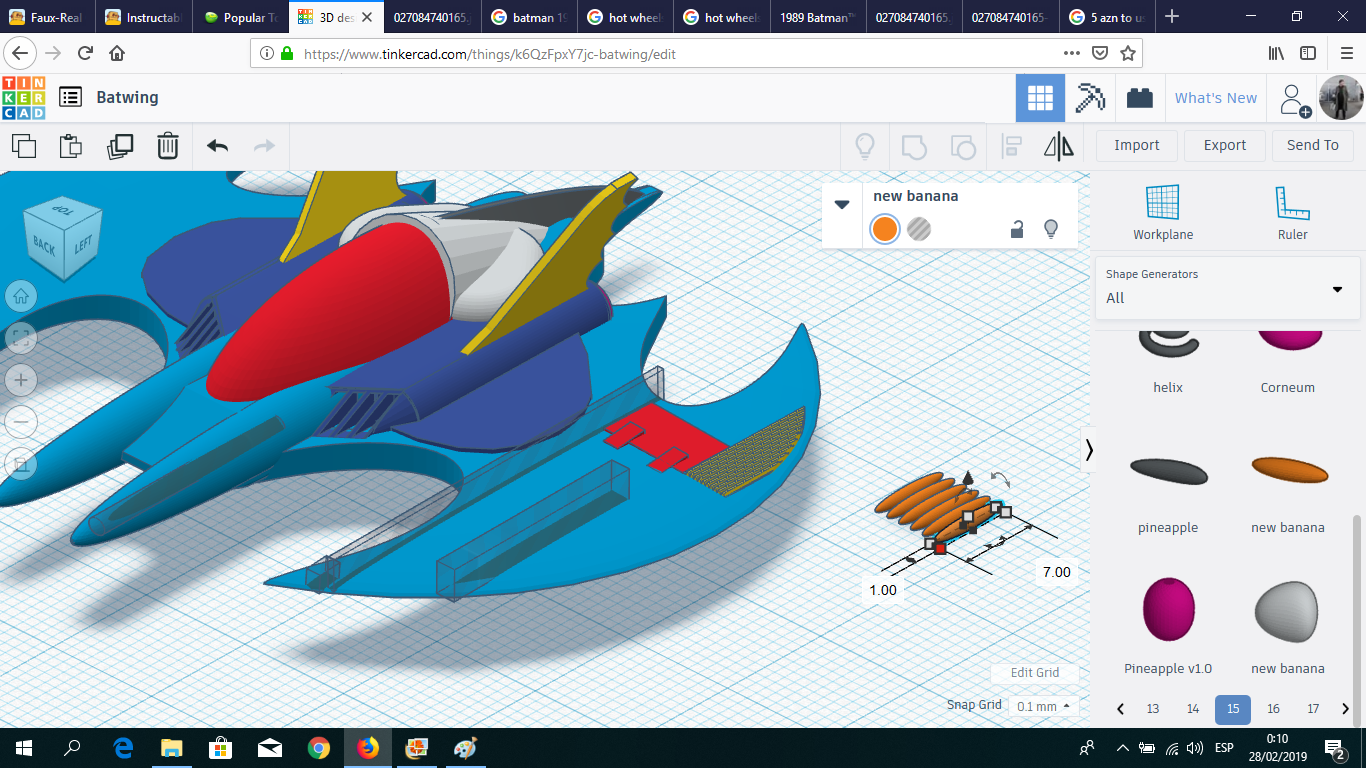Image resolution: width=1366 pixels, height=768 pixels.
Task: Delete the selection with the trash icon
Action: [x=167, y=146]
